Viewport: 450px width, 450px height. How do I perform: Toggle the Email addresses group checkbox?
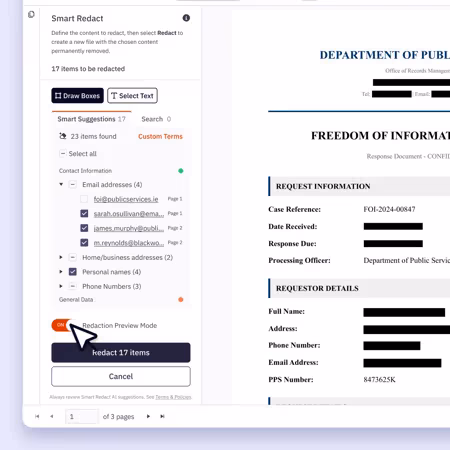72,184
